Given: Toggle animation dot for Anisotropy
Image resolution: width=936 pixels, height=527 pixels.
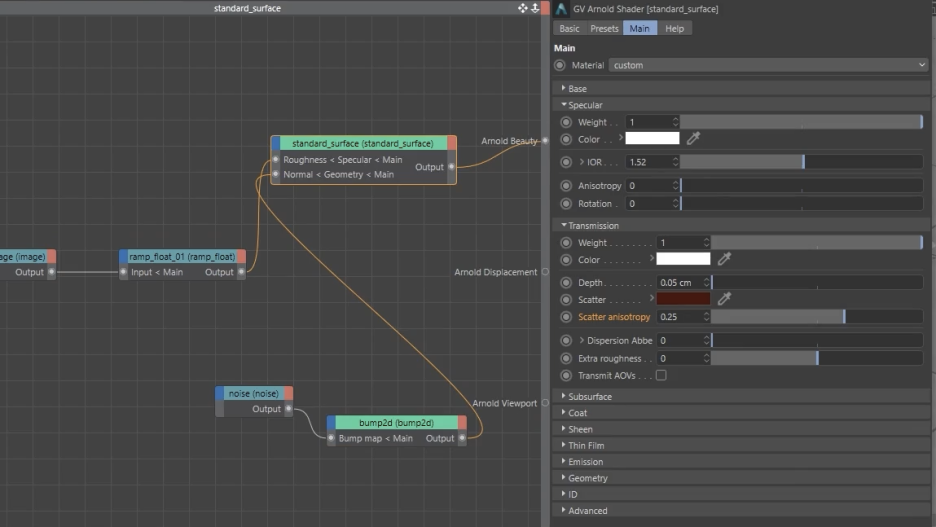Looking at the screenshot, I should 566,186.
